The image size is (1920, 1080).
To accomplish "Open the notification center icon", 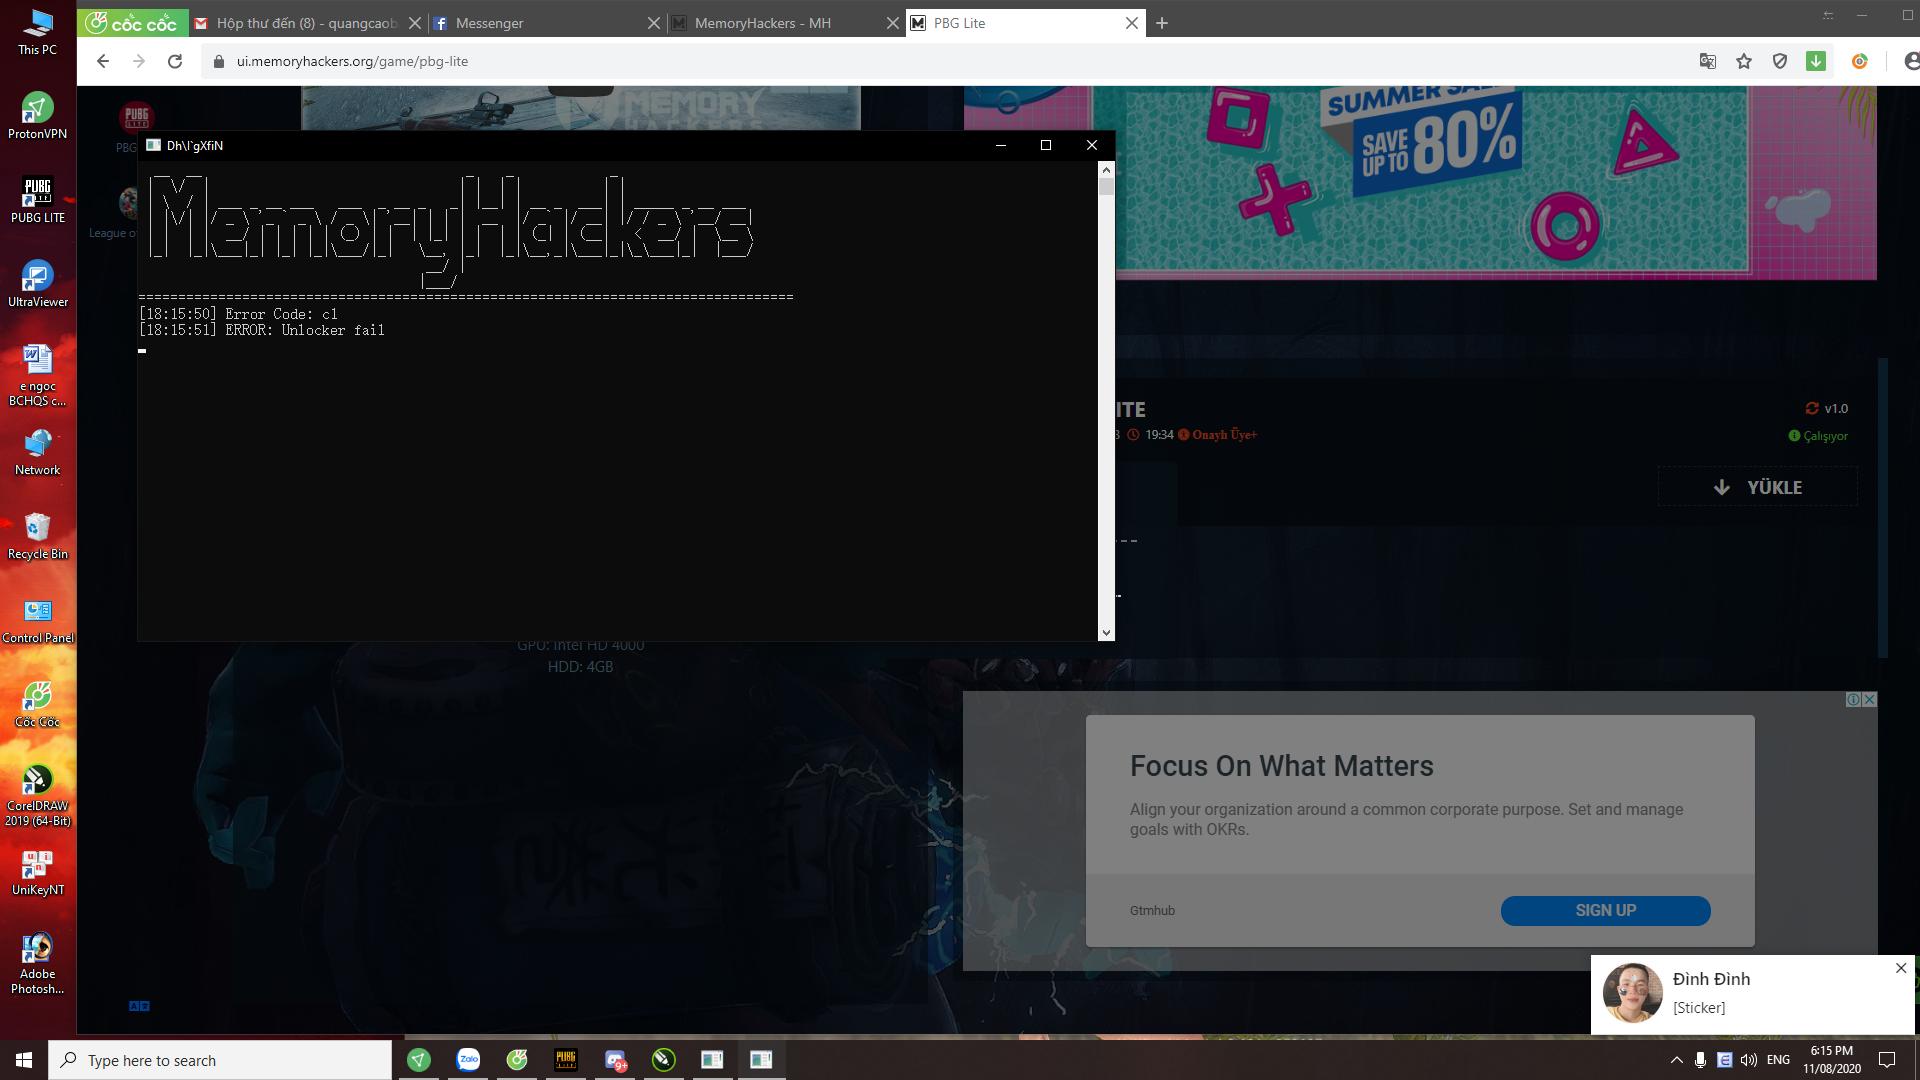I will (1887, 1060).
